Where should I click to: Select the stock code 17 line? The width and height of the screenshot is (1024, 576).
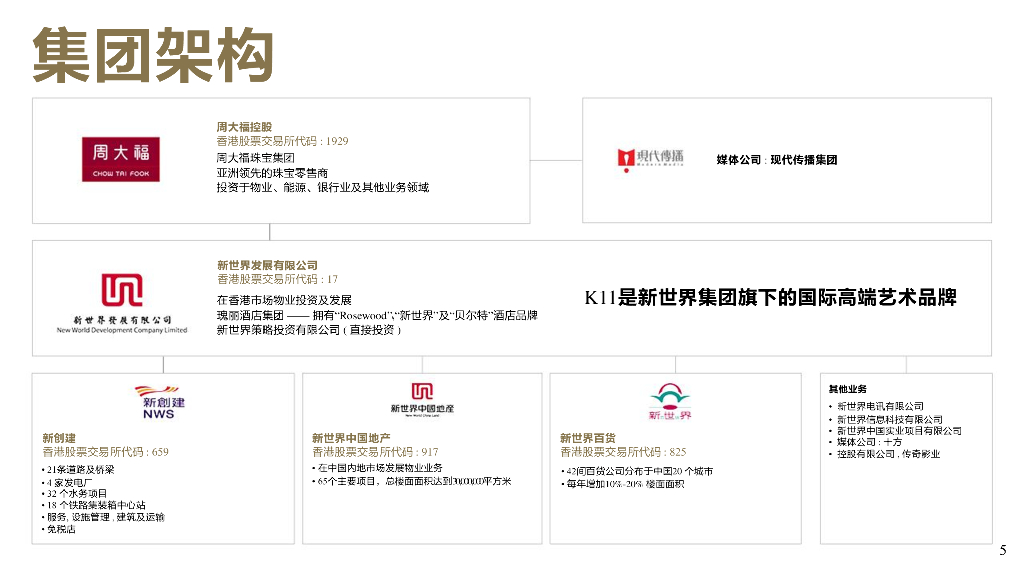[x=278, y=280]
